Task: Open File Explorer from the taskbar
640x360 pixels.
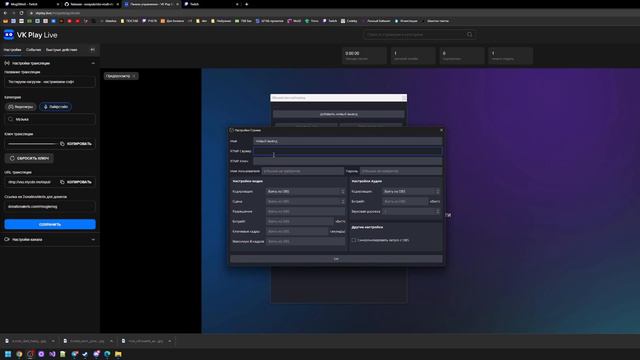Action: [x=118, y=354]
